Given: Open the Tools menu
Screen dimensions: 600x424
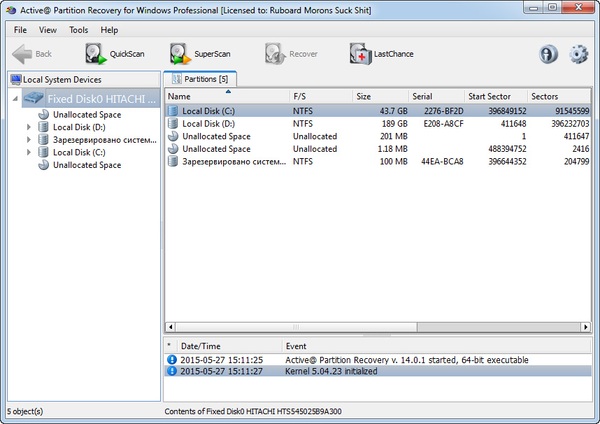Looking at the screenshot, I should click(x=78, y=30).
